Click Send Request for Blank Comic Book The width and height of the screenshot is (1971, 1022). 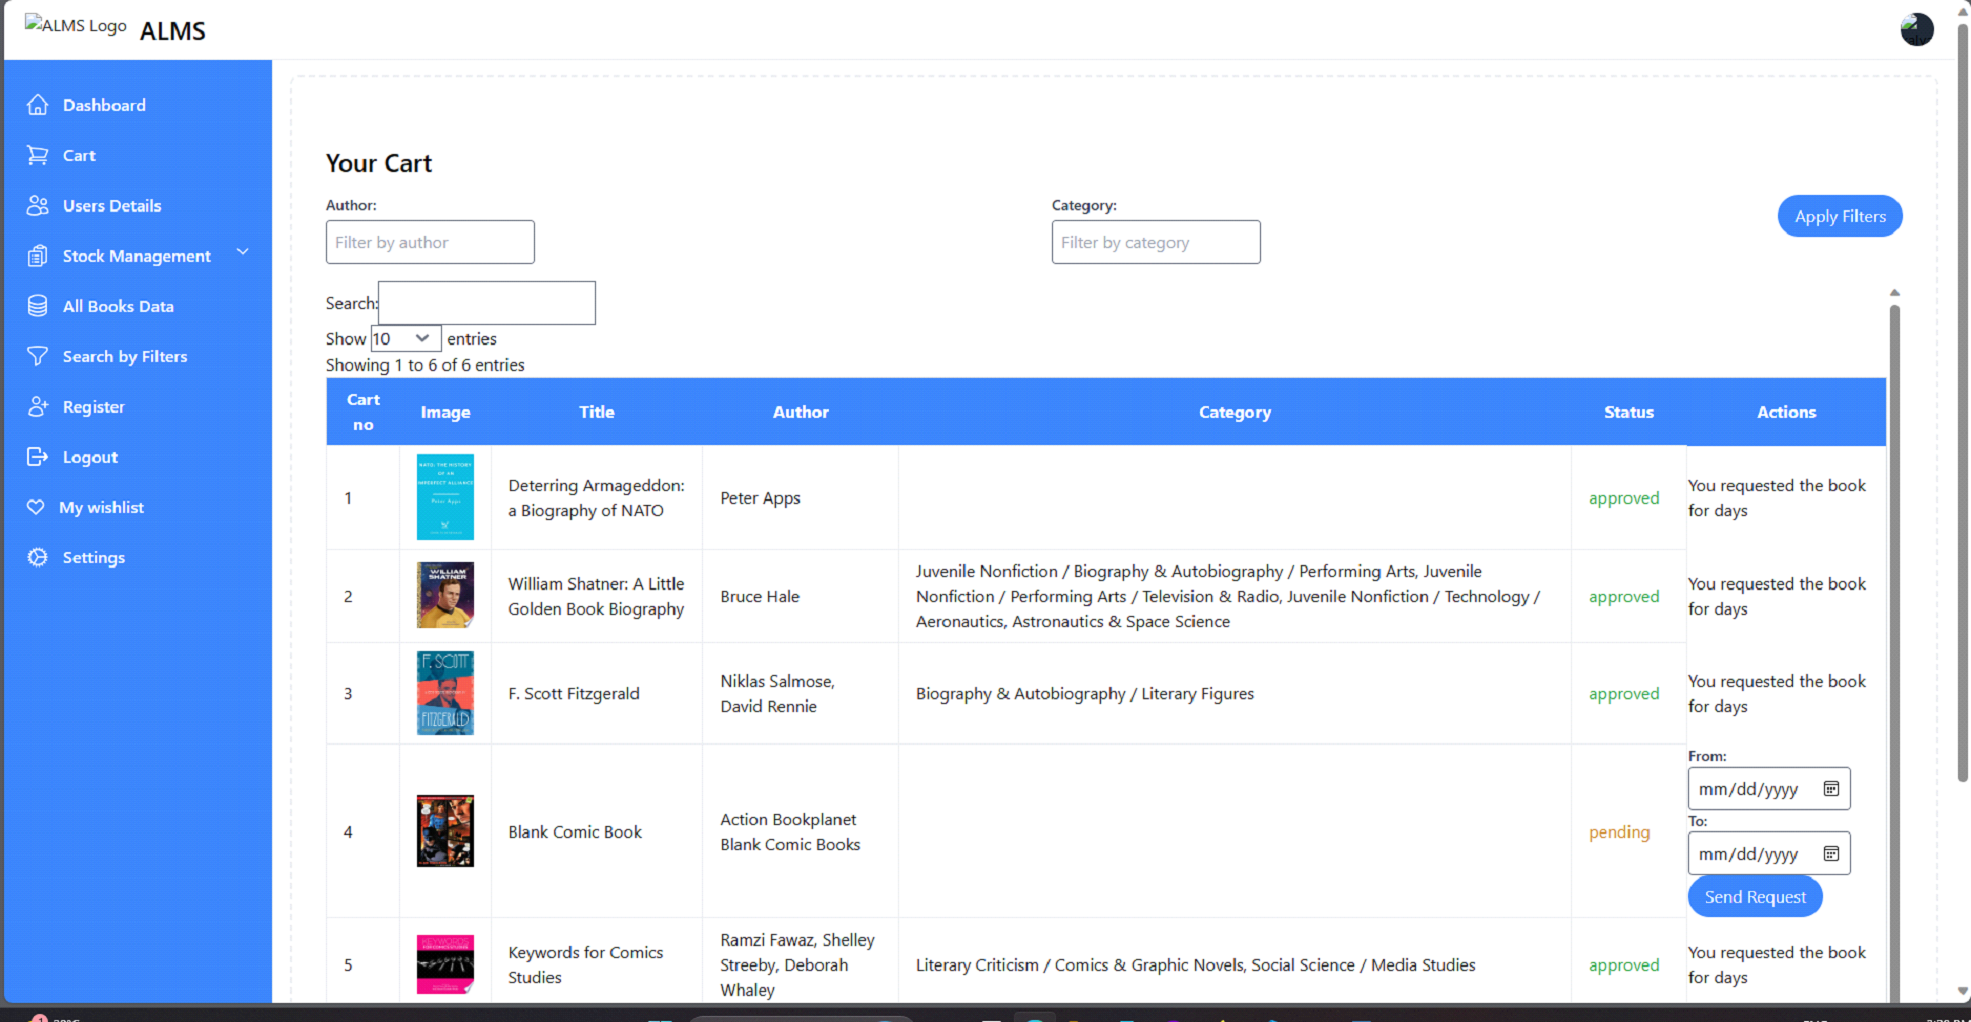1754,896
